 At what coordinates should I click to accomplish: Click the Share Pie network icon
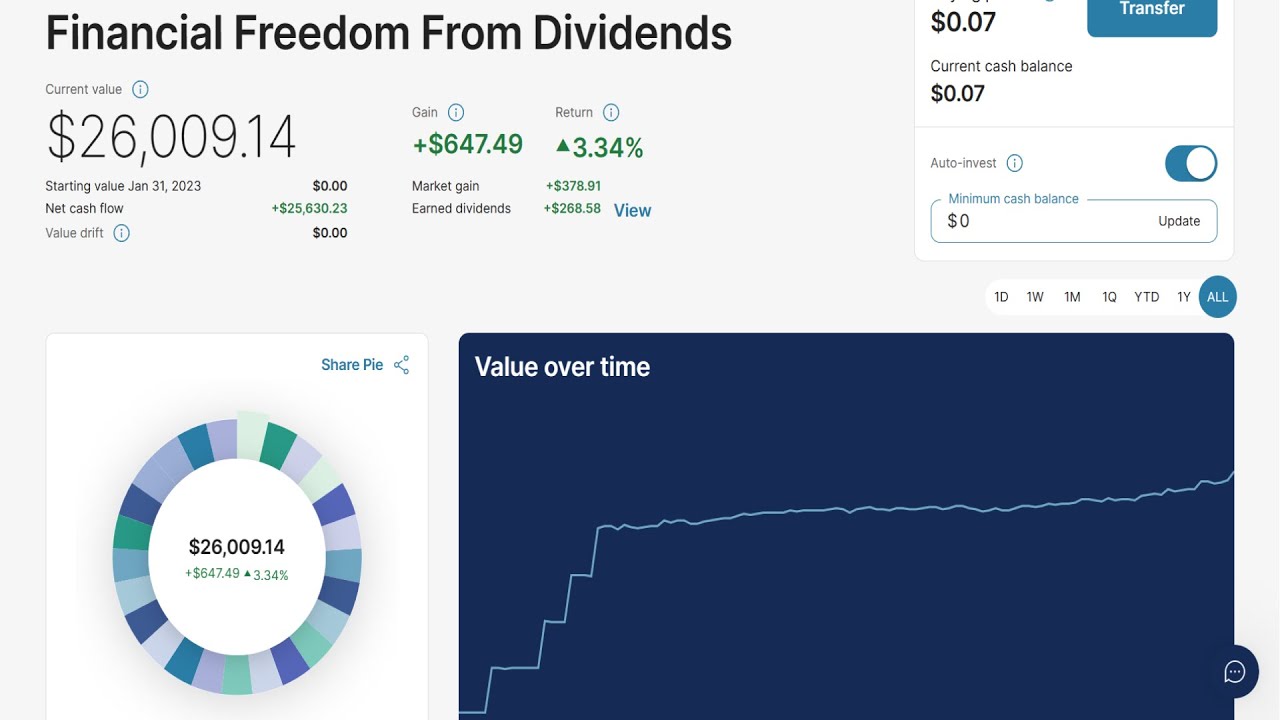pyautogui.click(x=401, y=365)
